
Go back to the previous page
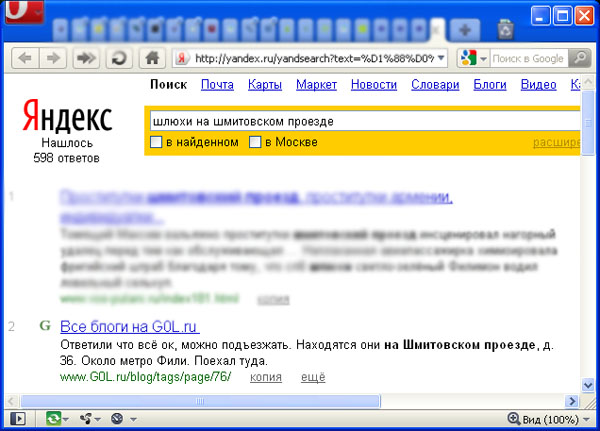25,58
